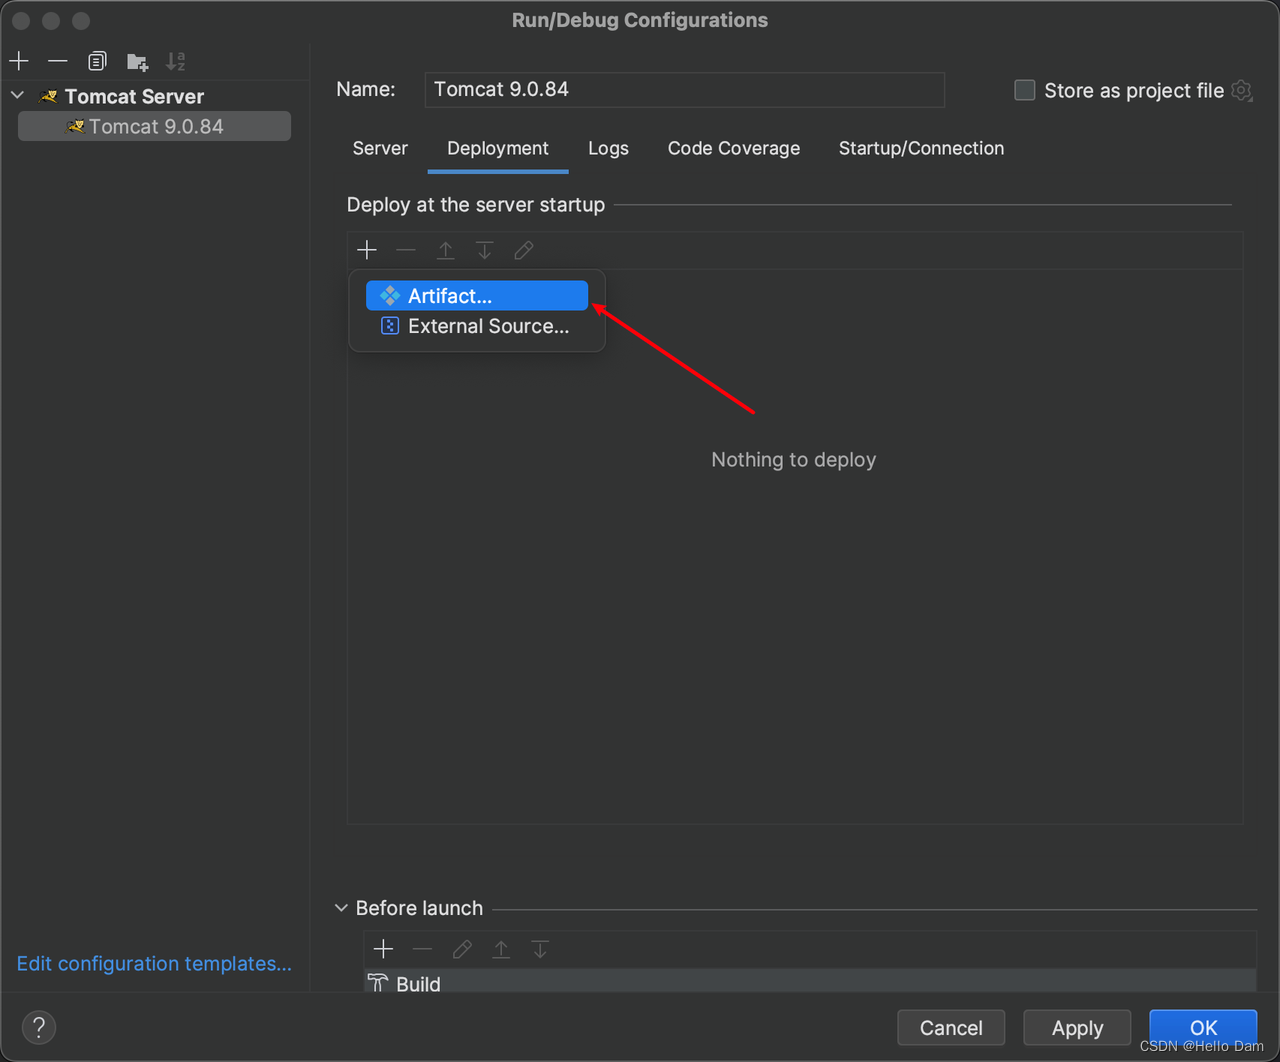Open the Code Coverage tab

point(734,148)
